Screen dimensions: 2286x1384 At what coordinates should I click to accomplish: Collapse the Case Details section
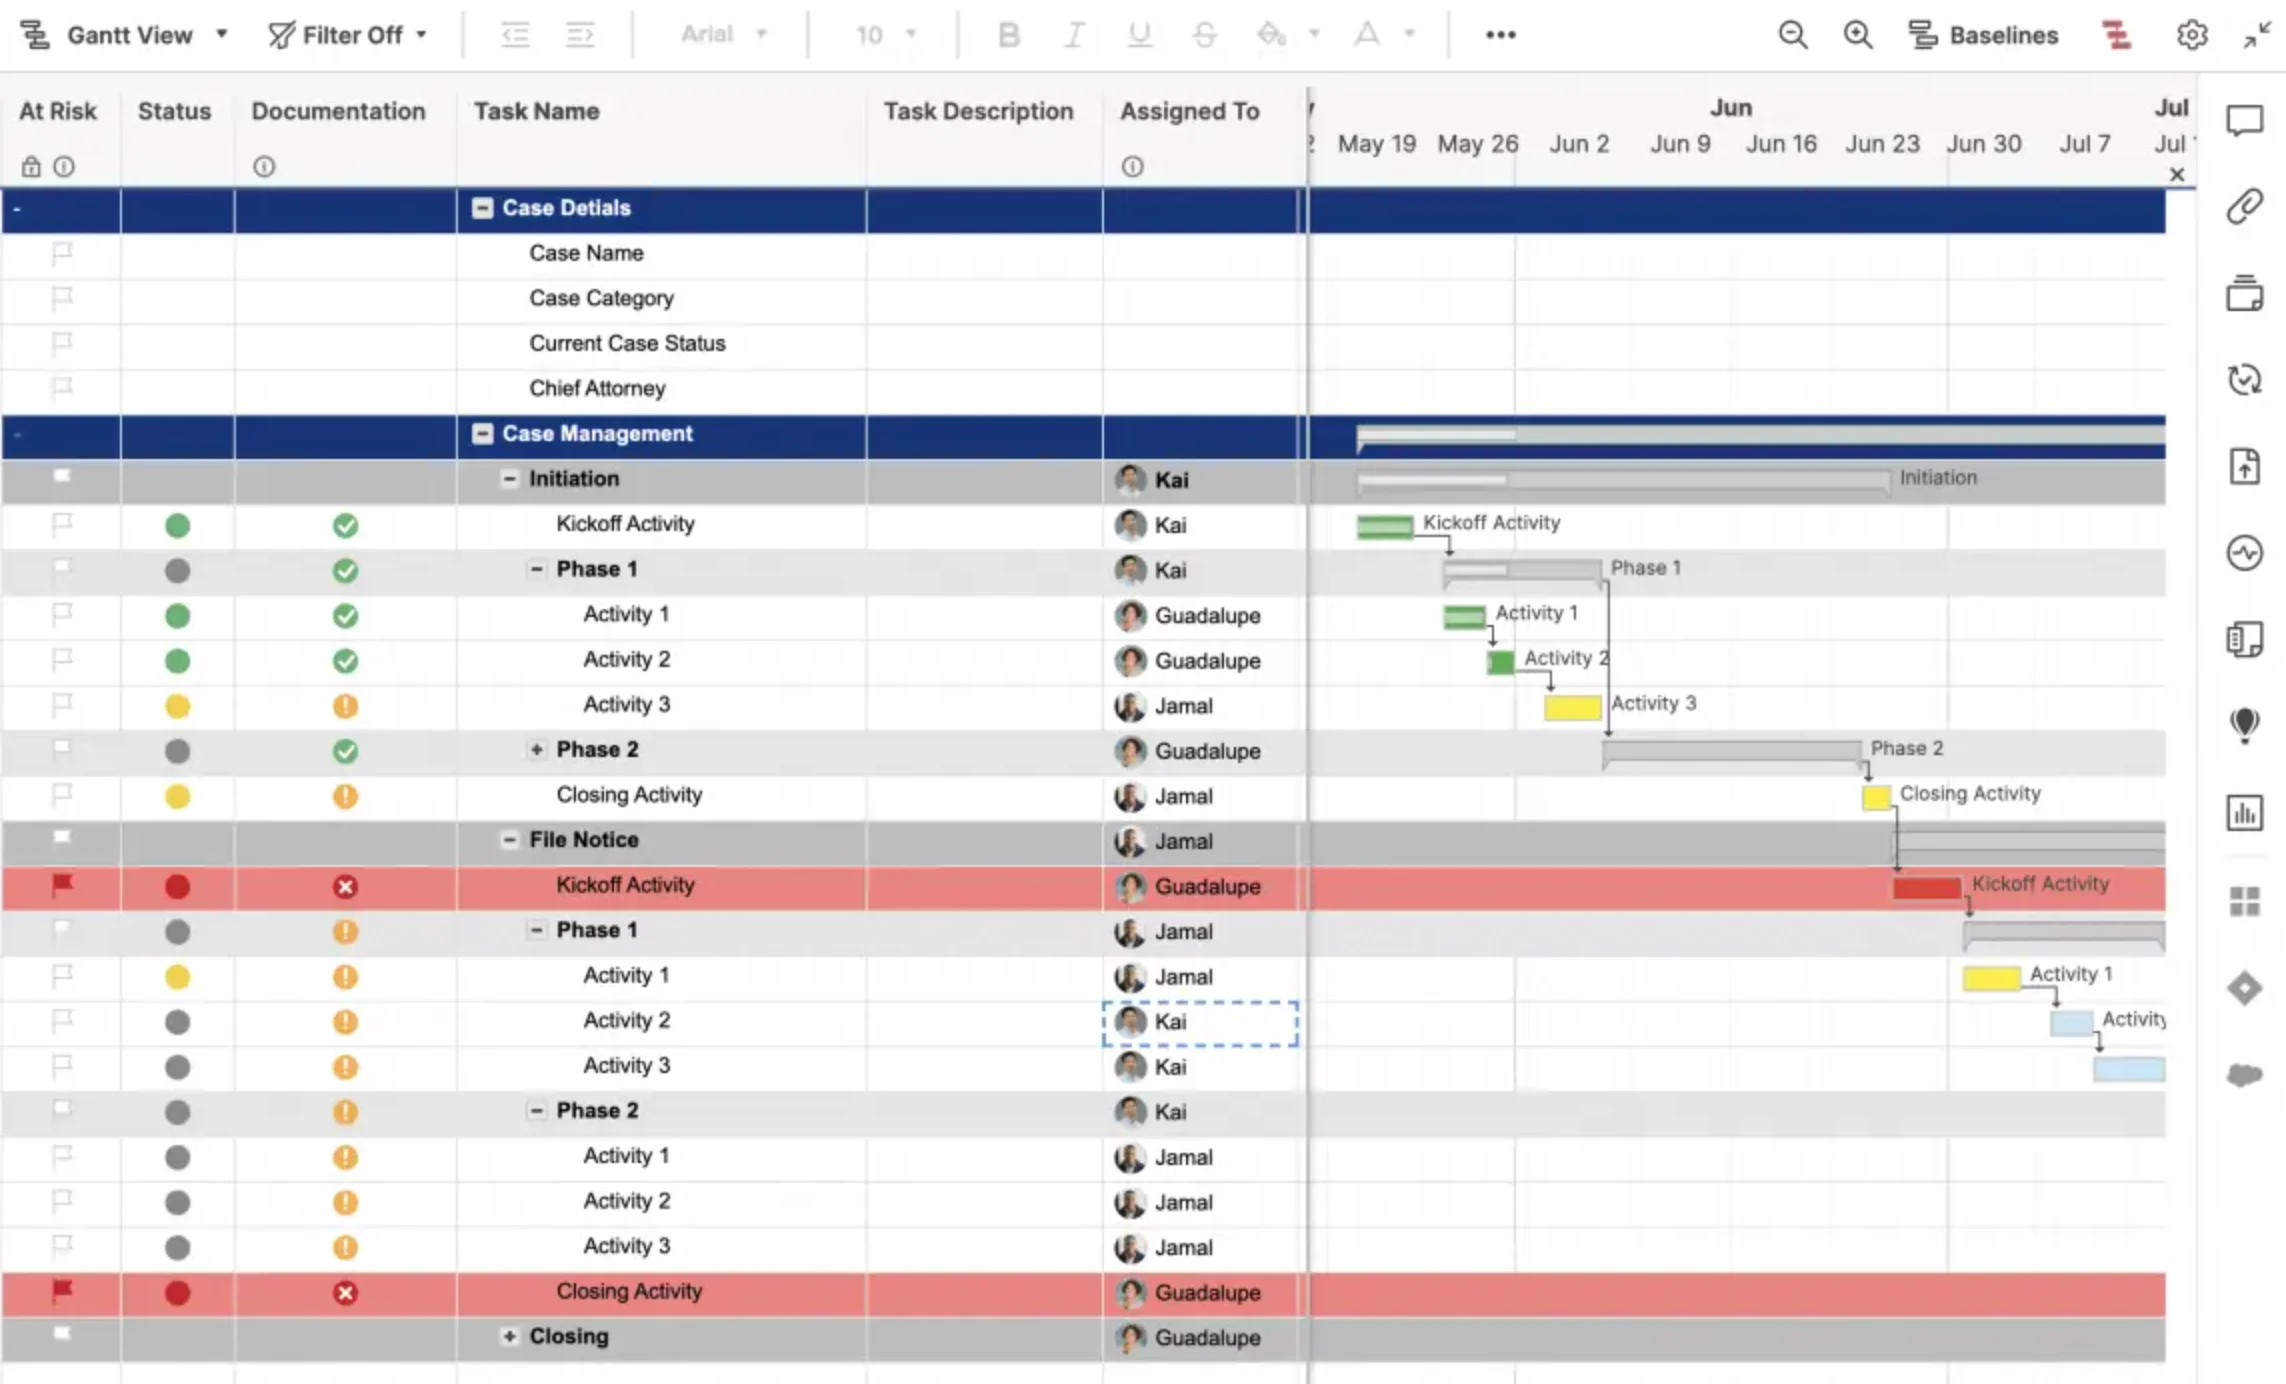483,208
